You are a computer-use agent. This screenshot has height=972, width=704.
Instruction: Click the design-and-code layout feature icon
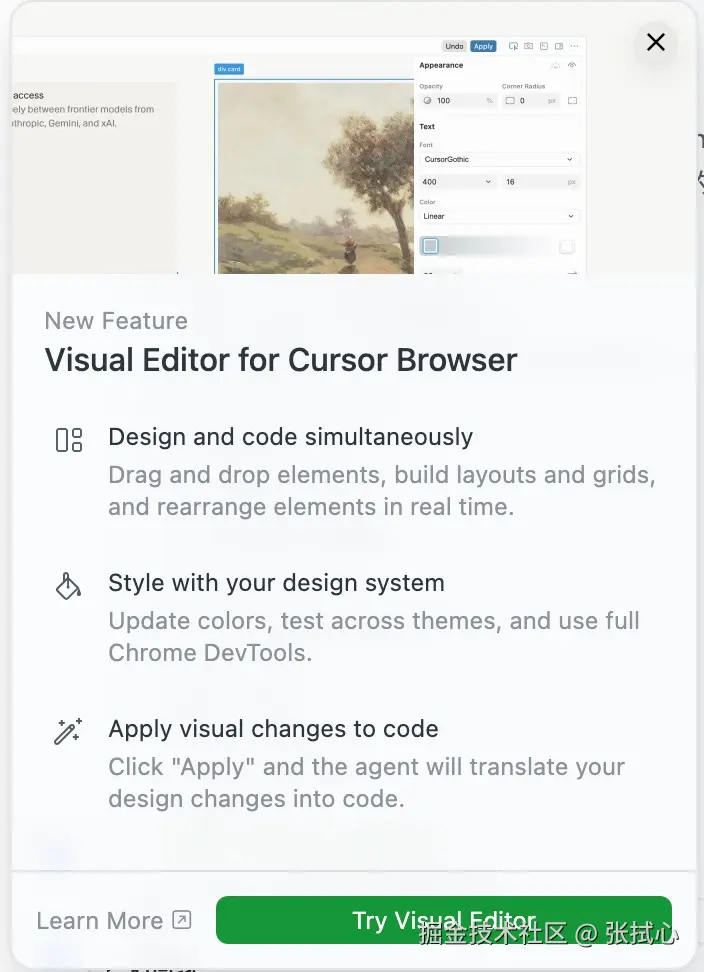(x=67, y=438)
